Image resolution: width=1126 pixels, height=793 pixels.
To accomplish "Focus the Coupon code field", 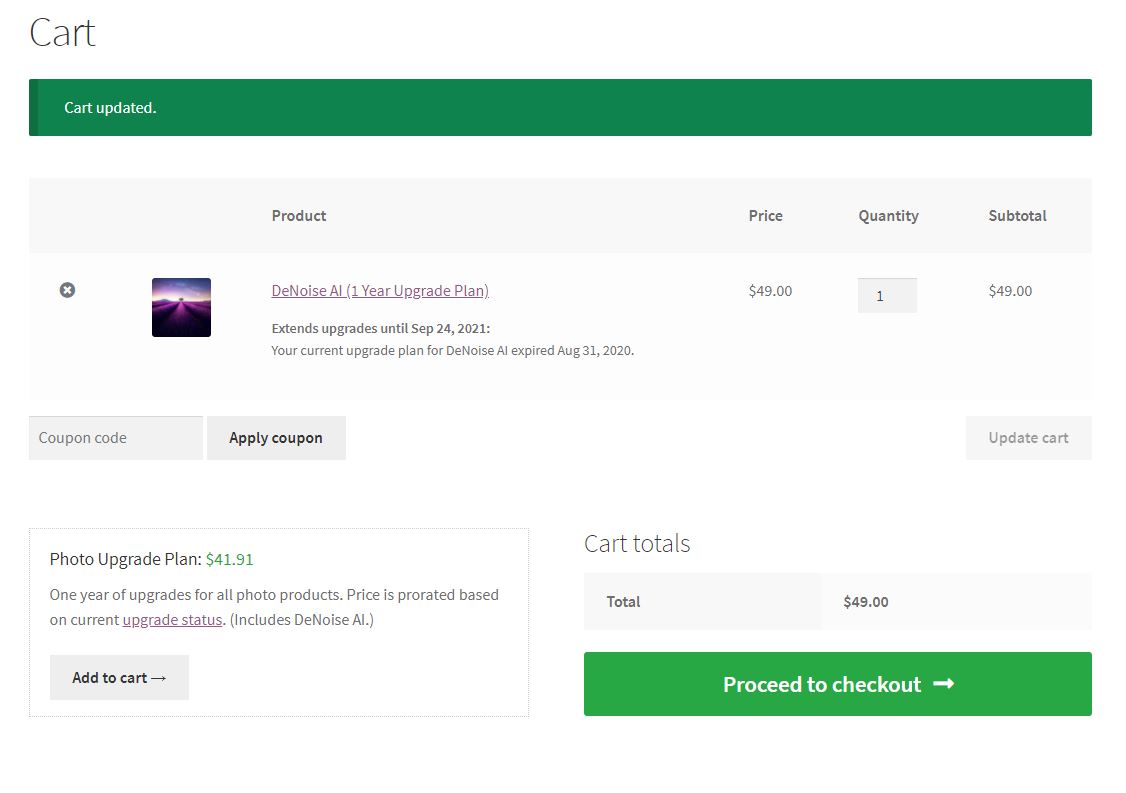I will click(x=116, y=438).
